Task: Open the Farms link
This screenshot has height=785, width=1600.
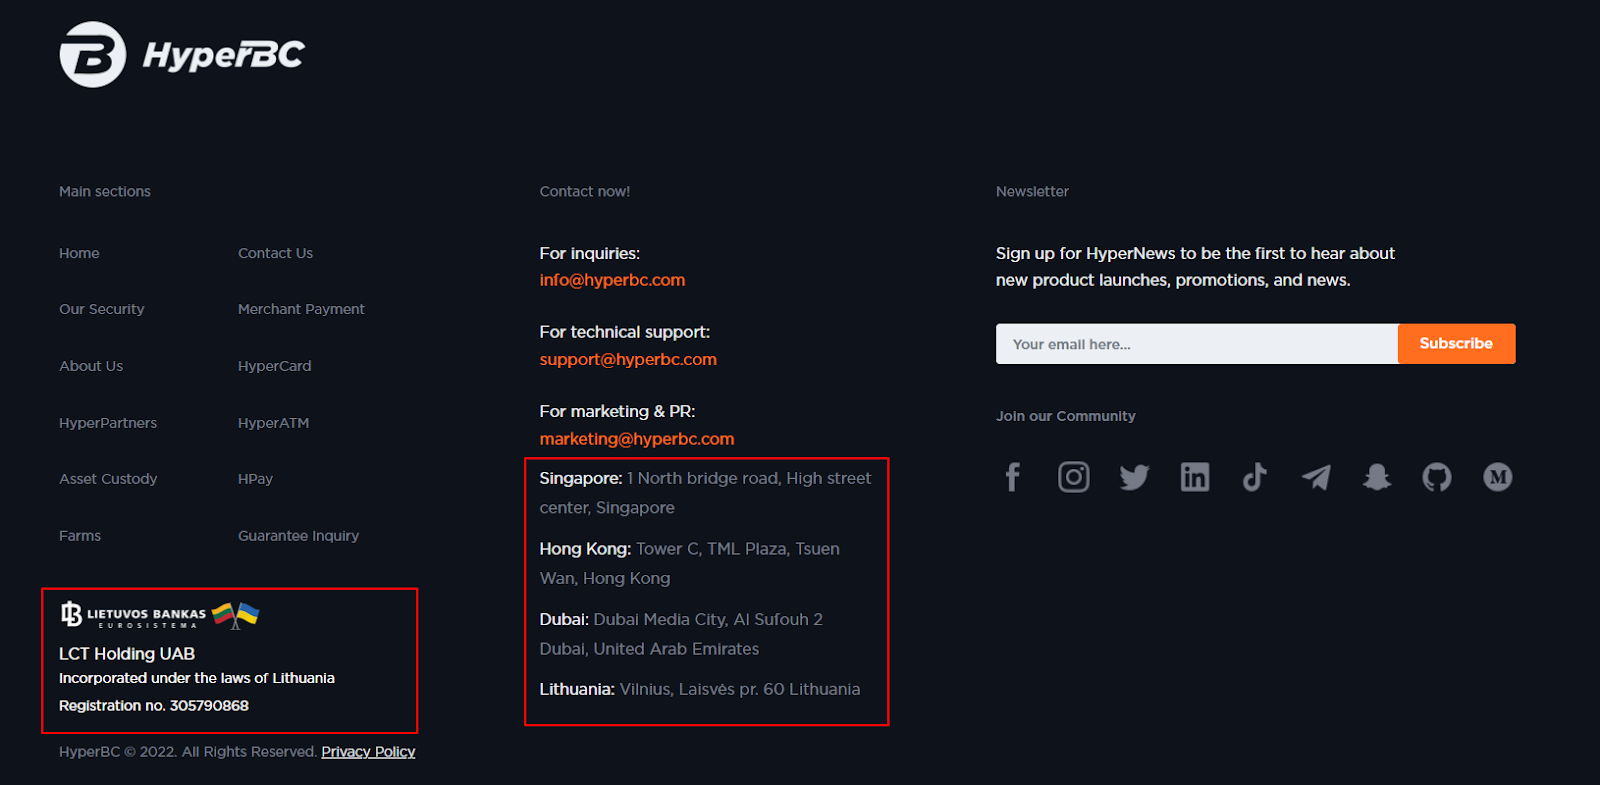Action: tap(80, 536)
